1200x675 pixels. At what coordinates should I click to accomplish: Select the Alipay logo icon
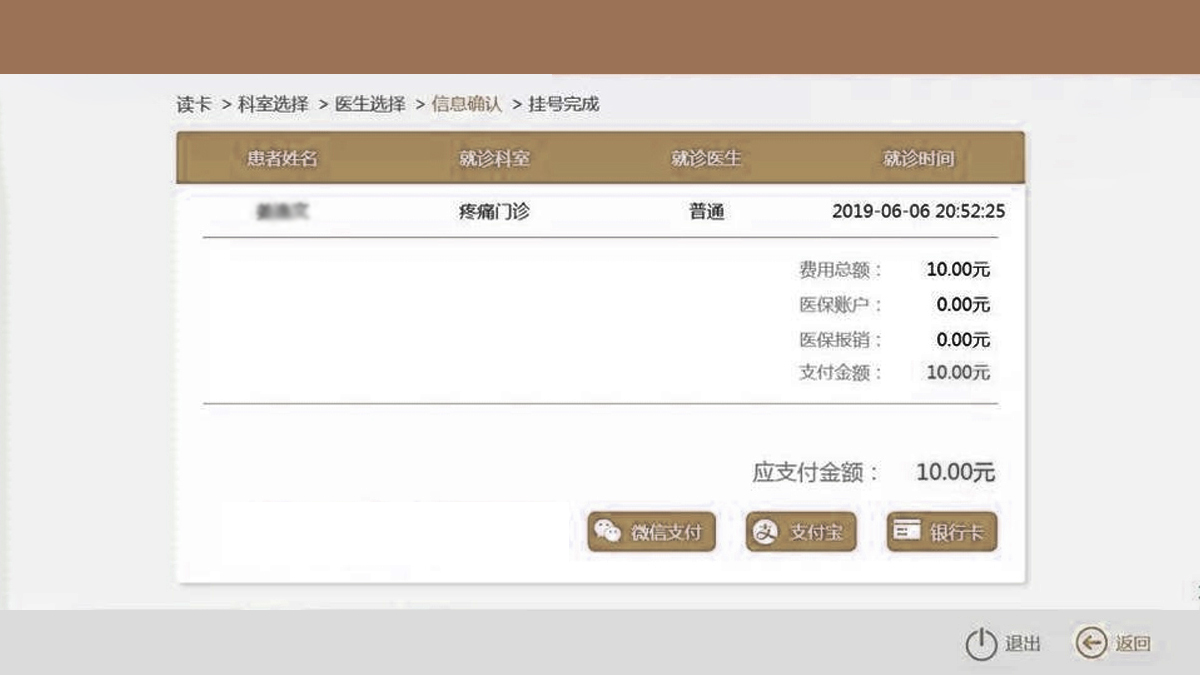click(765, 533)
